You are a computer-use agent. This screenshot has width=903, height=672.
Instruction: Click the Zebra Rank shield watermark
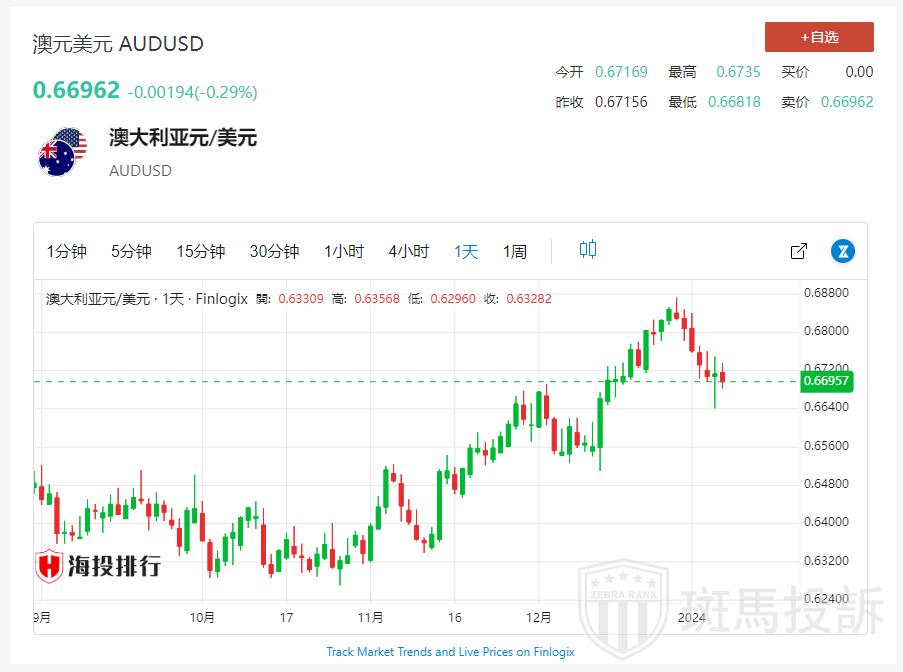(625, 606)
